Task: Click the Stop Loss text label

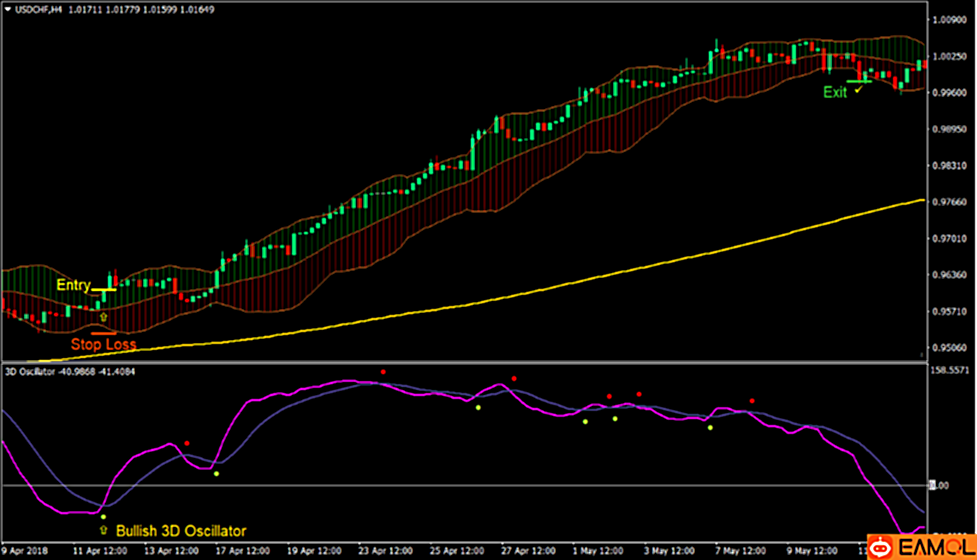Action: point(103,345)
